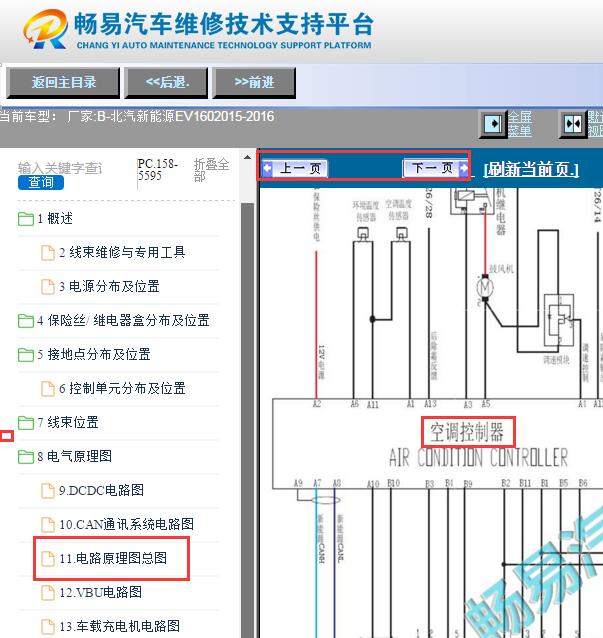Click the sidebar vertical scrollbar track
603x638 pixels.
[247, 419]
